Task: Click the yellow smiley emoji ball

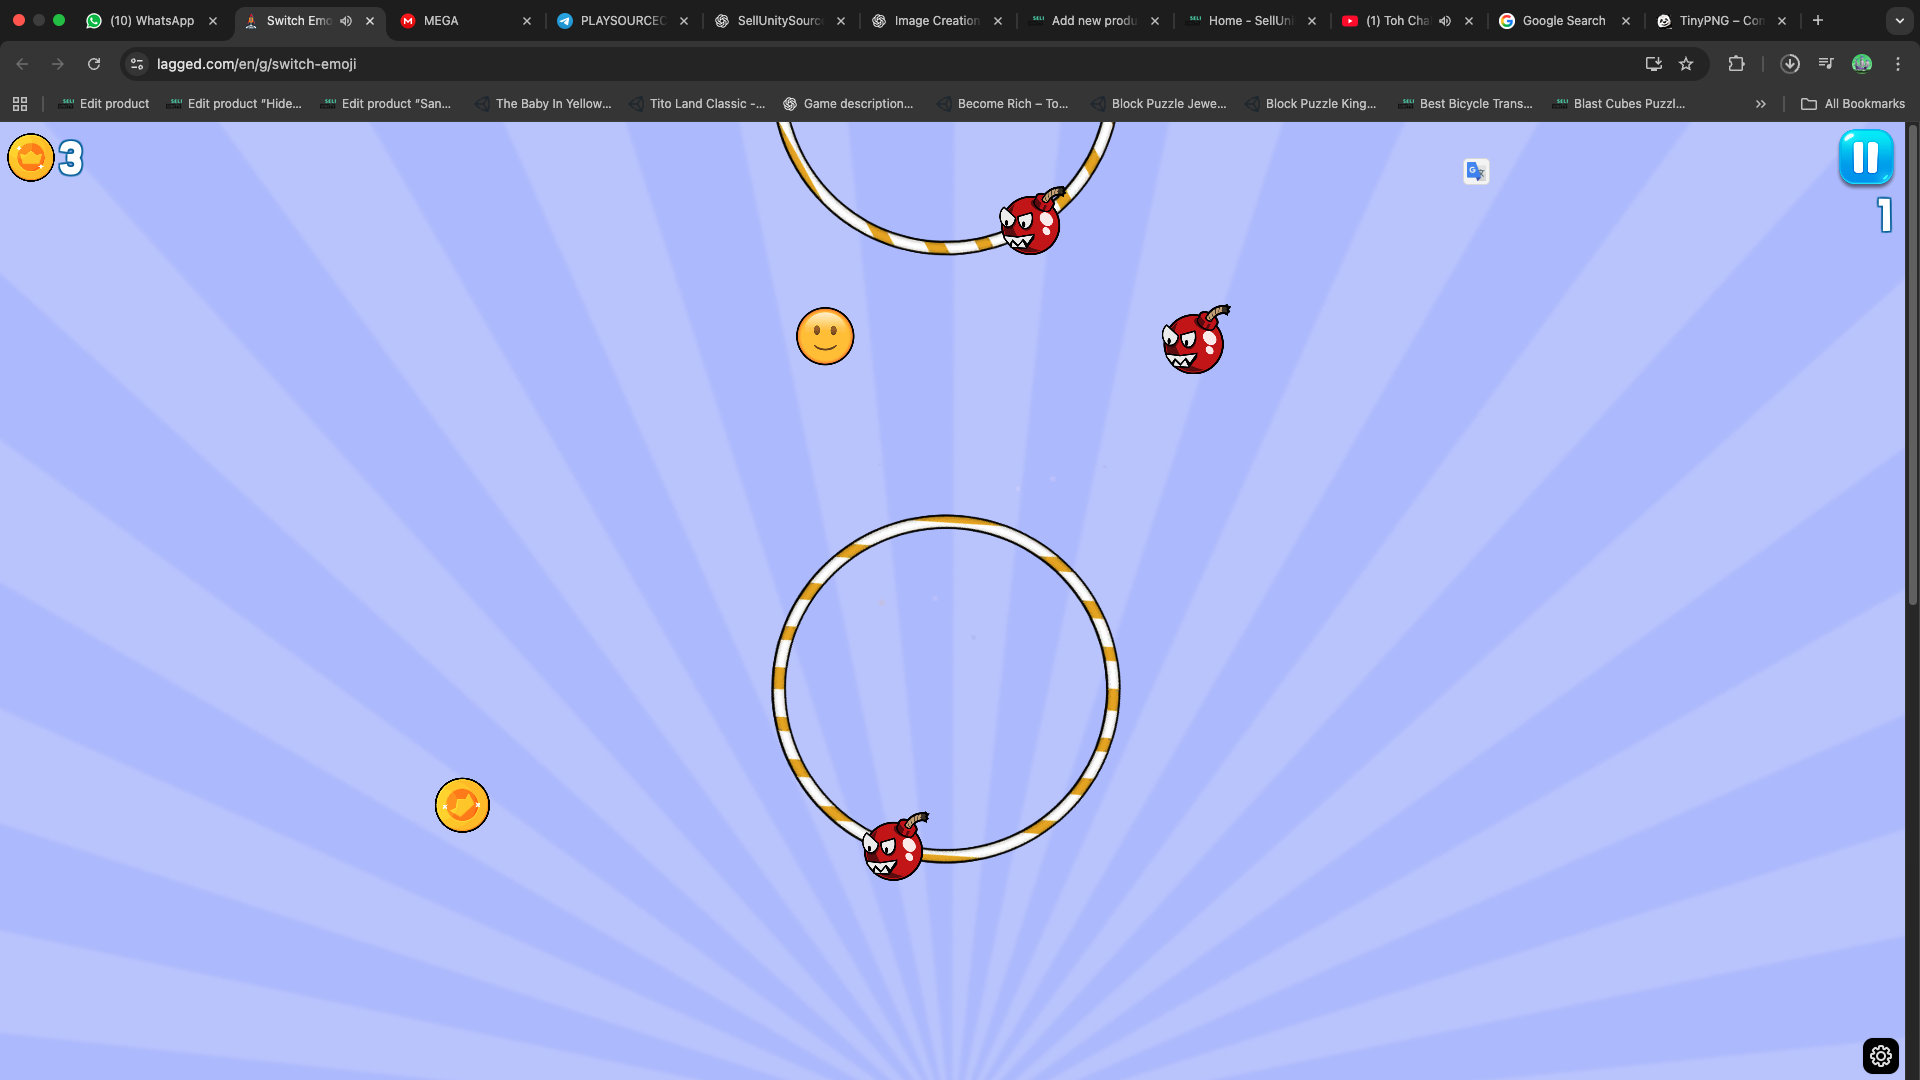Action: pyautogui.click(x=825, y=336)
